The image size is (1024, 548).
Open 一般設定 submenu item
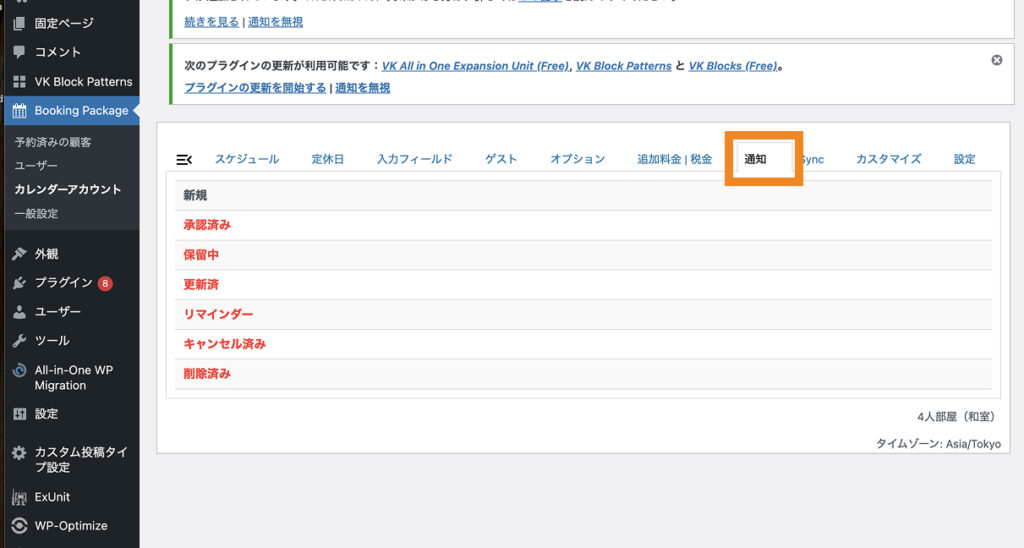pos(36,213)
